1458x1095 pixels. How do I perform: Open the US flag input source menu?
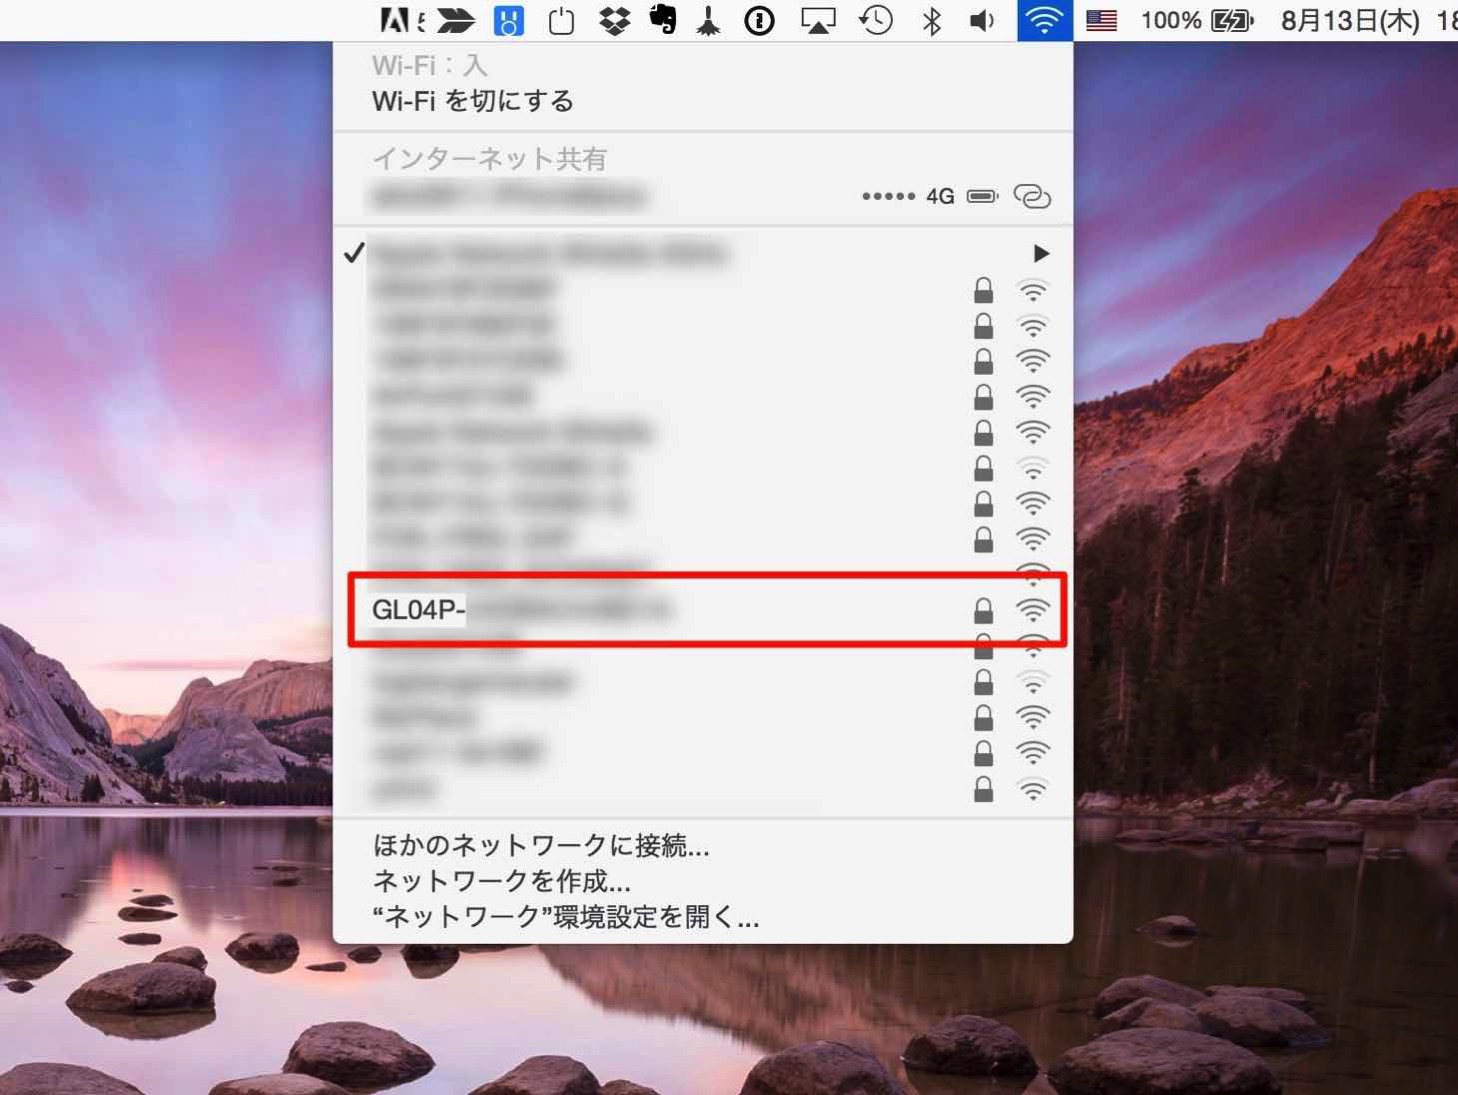click(x=1101, y=20)
